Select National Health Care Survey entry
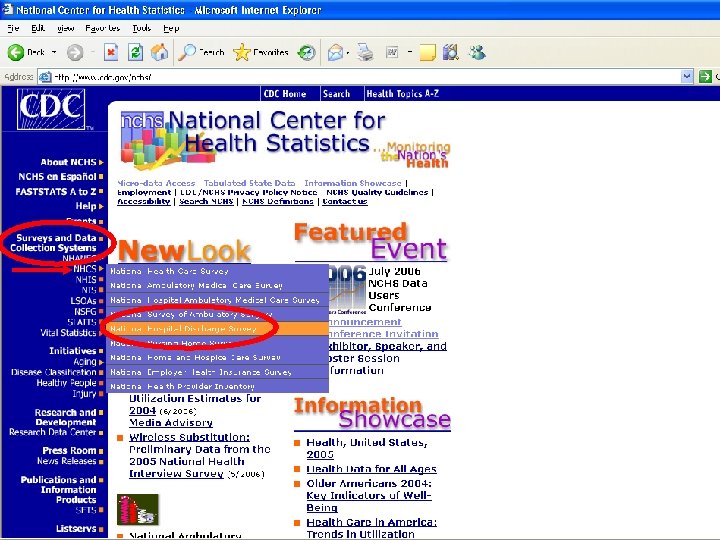The width and height of the screenshot is (720, 540). 218,271
